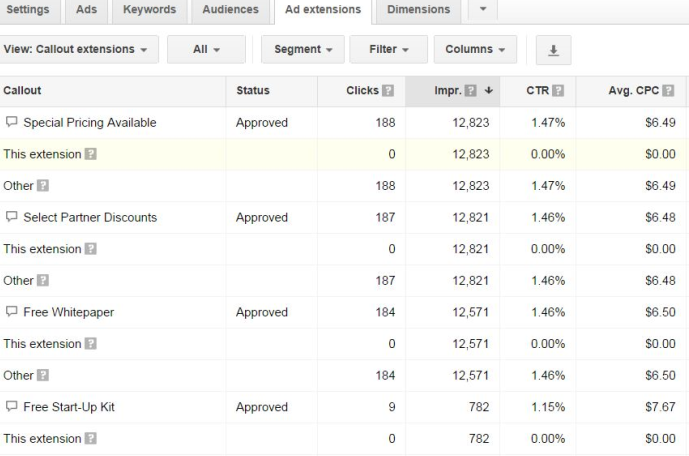Click the 12,571 impressions for Free Whitepaper
This screenshot has height=456, width=689.
(471, 312)
